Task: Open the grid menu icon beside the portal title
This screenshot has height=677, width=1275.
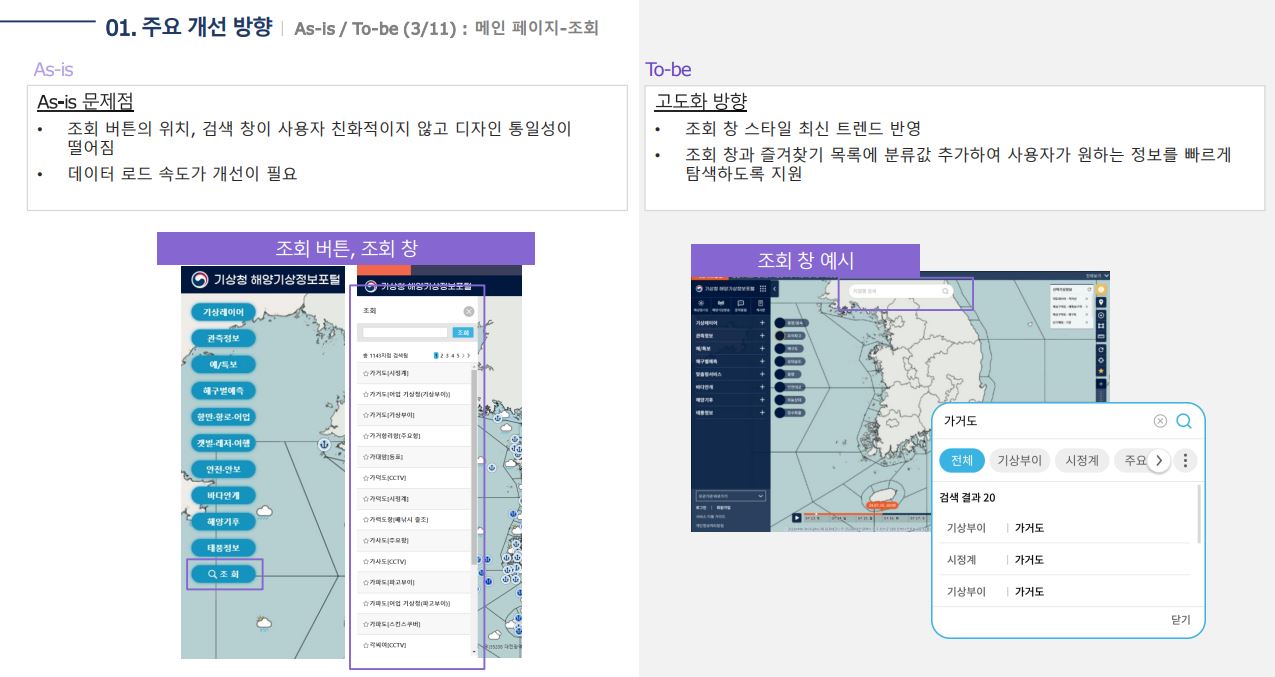Action: pyautogui.click(x=763, y=288)
